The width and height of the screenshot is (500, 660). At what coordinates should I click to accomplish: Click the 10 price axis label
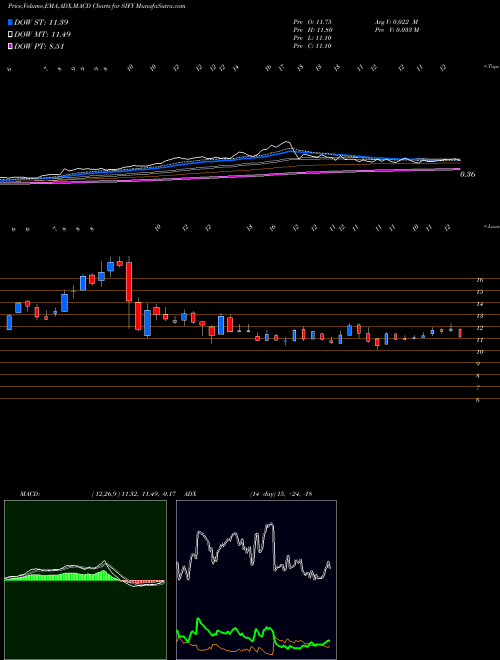coord(479,351)
